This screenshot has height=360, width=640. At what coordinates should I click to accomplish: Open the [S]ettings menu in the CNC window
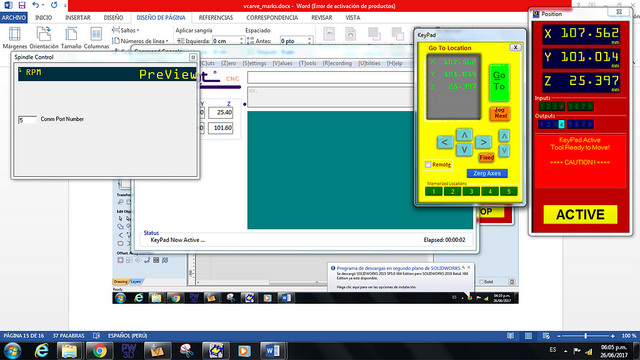pyautogui.click(x=254, y=63)
